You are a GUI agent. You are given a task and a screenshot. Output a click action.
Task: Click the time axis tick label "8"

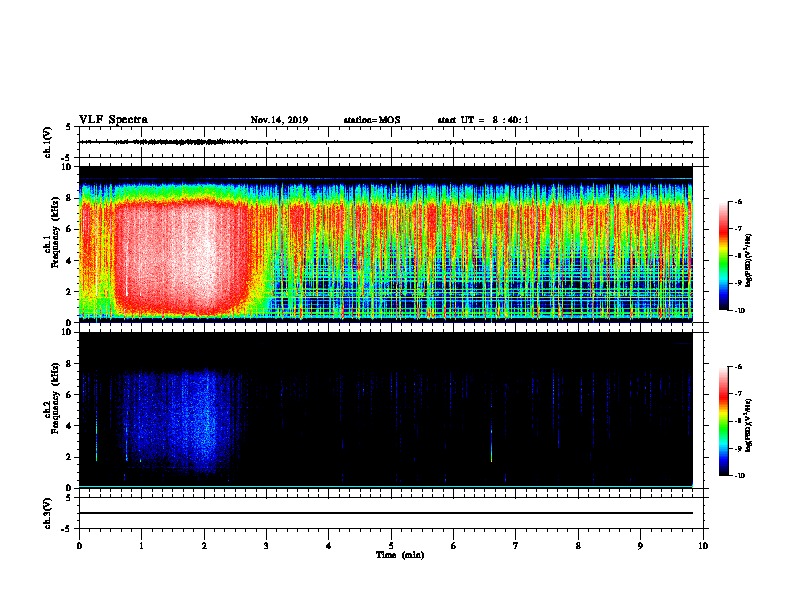pyautogui.click(x=578, y=546)
